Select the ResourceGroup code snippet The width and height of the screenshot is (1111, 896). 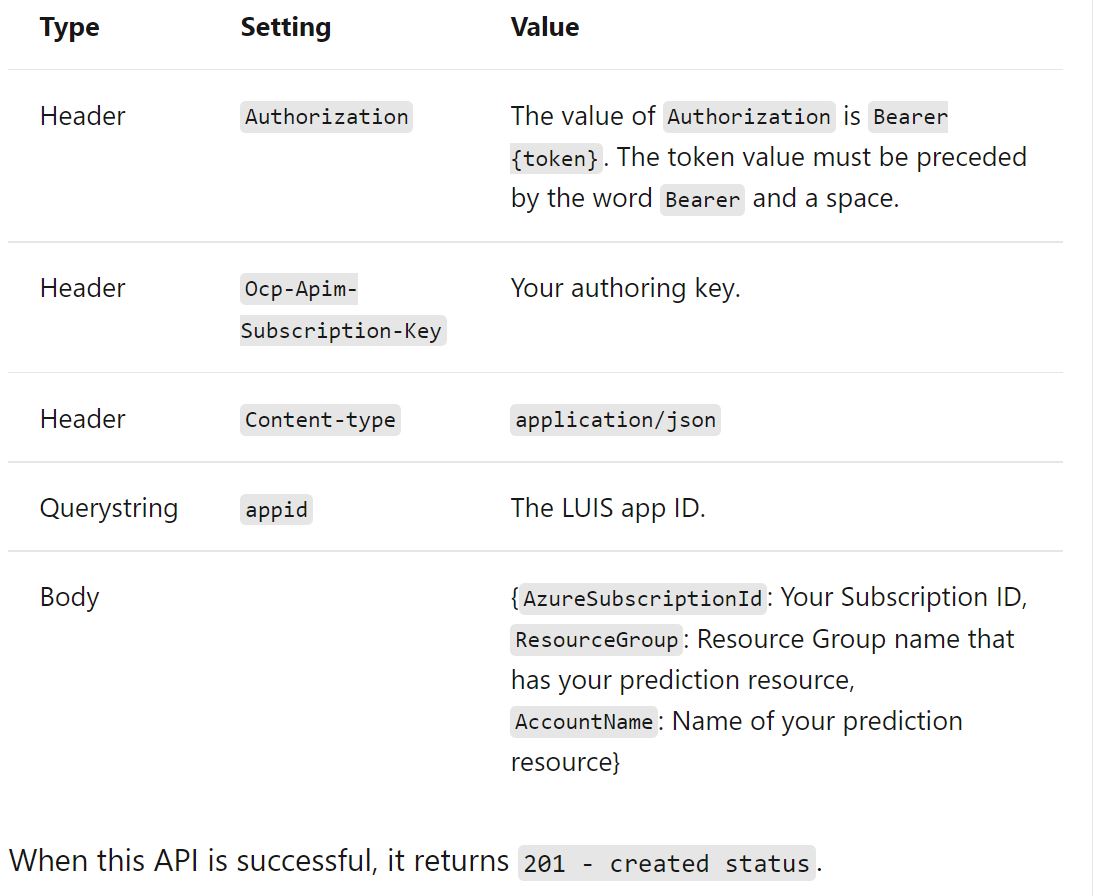[597, 640]
